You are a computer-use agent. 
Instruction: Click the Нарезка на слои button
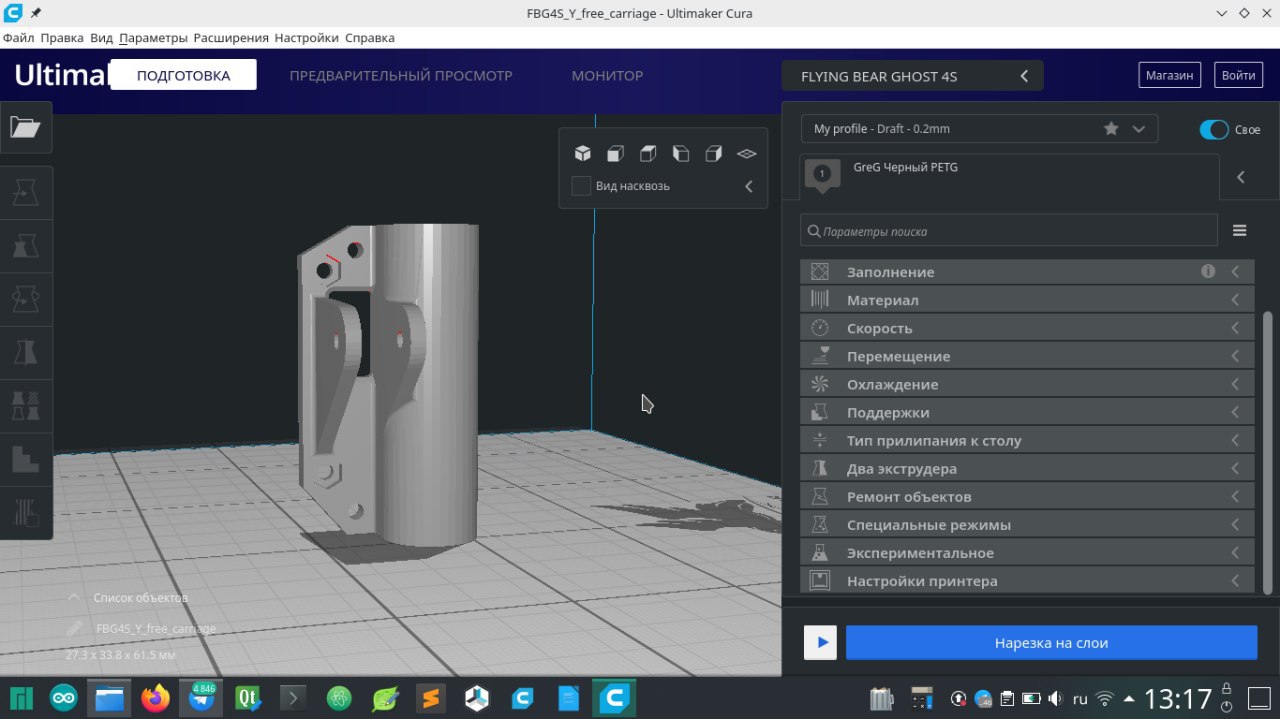pos(1051,643)
